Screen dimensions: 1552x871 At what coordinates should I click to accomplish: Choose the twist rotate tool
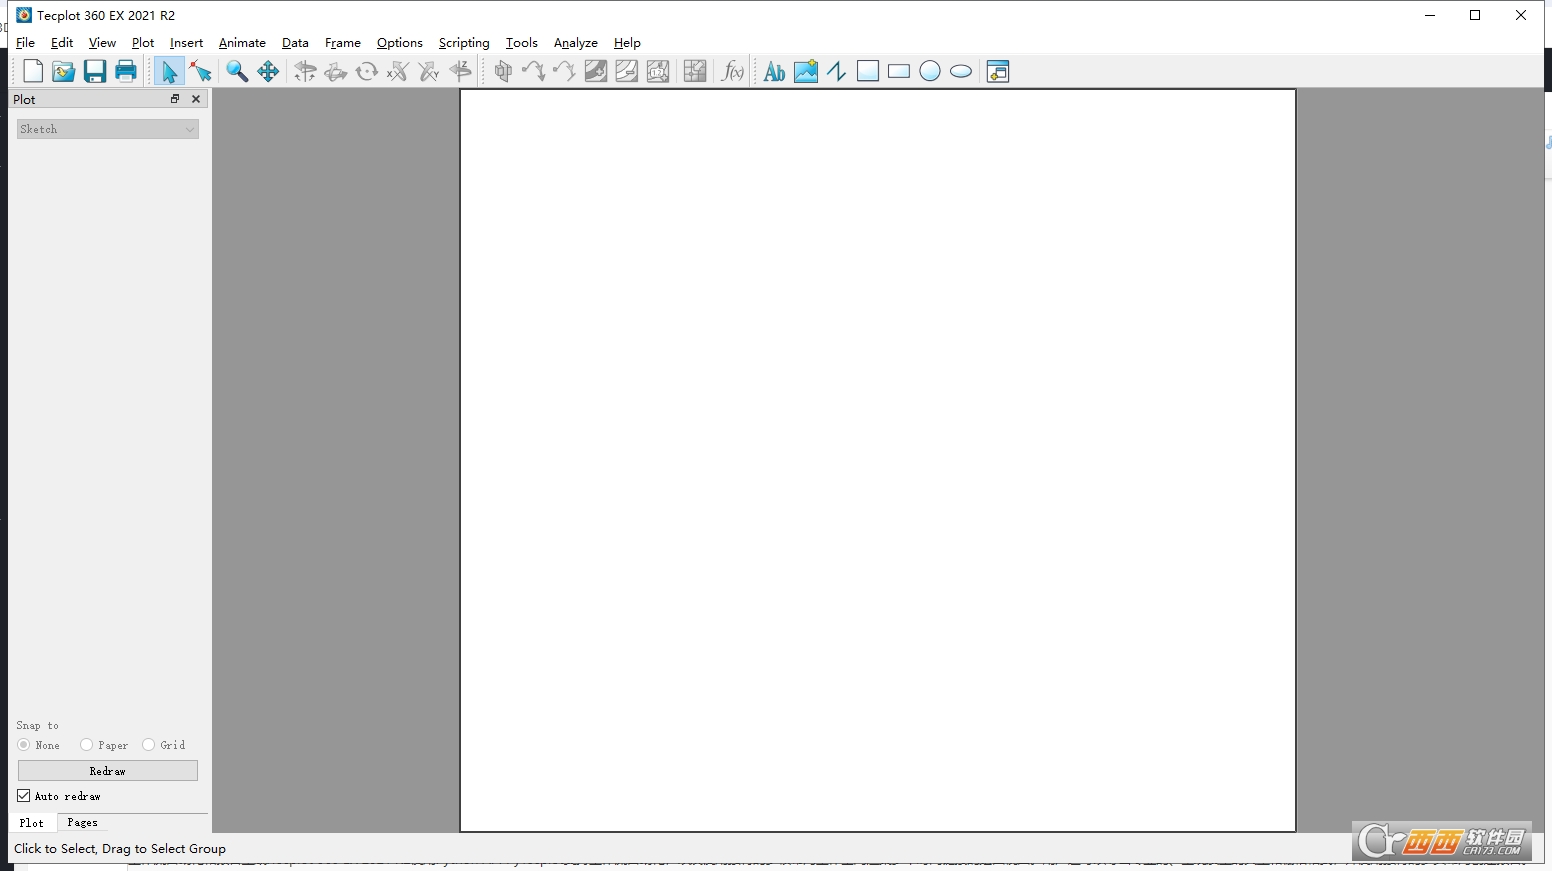click(x=367, y=71)
